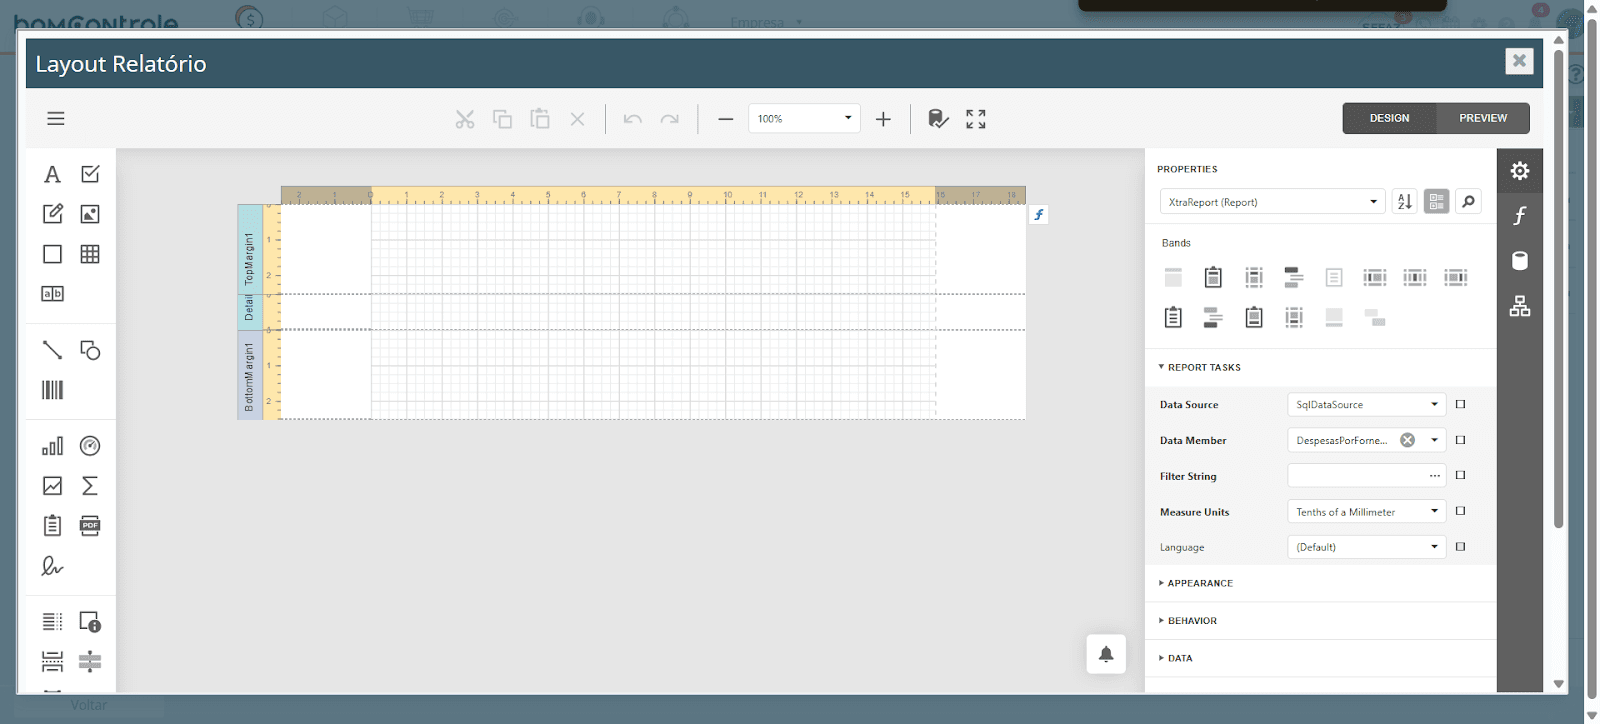Select the Gauge control in toolbox
This screenshot has height=724, width=1600.
90,446
